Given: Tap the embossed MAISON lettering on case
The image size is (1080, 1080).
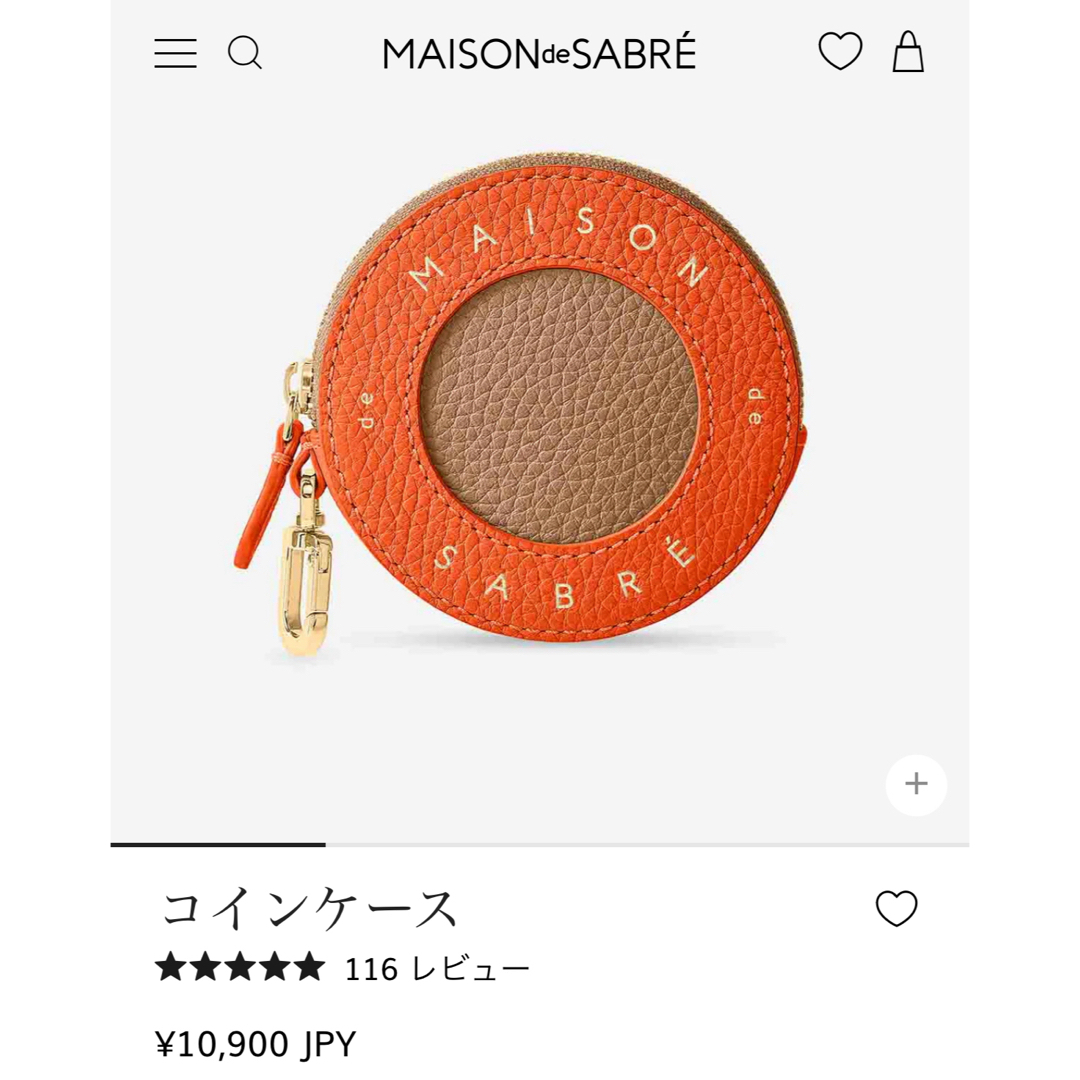Looking at the screenshot, I should (x=559, y=247).
